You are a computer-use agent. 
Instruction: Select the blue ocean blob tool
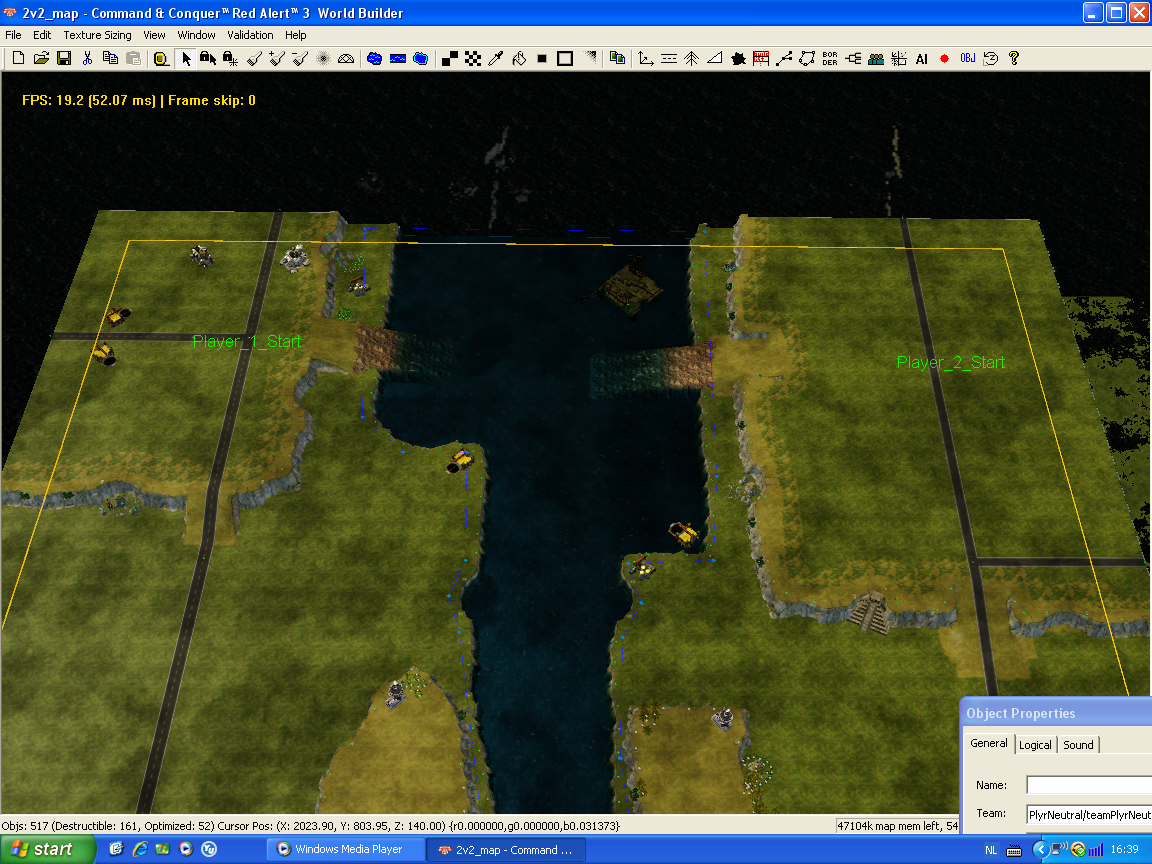pyautogui.click(x=420, y=58)
